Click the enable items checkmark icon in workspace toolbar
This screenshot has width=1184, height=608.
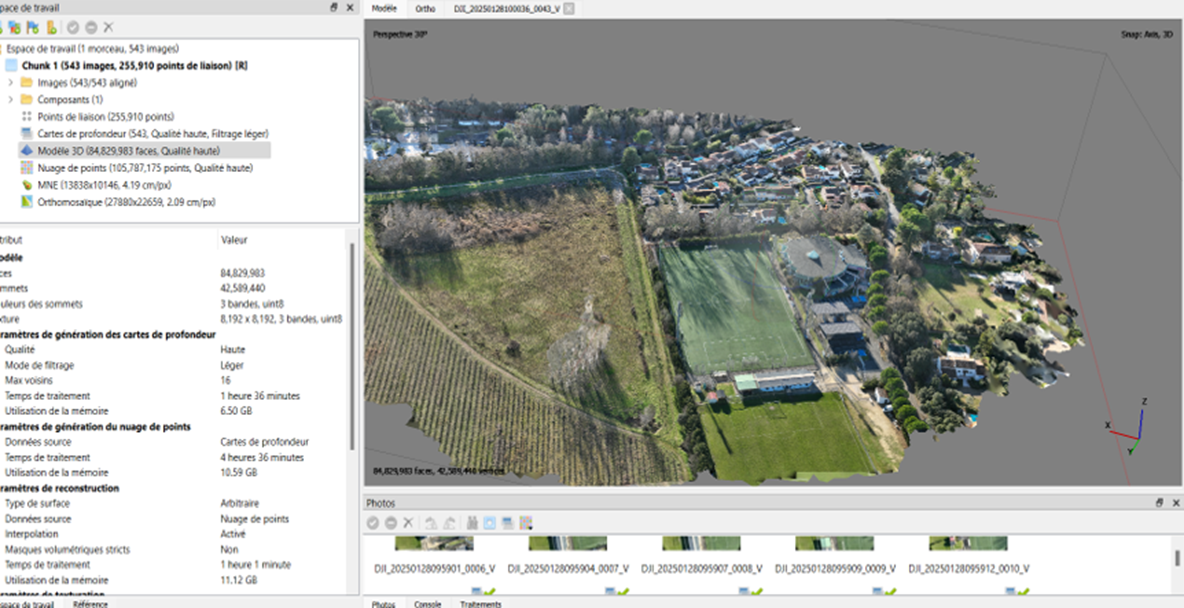[x=73, y=27]
